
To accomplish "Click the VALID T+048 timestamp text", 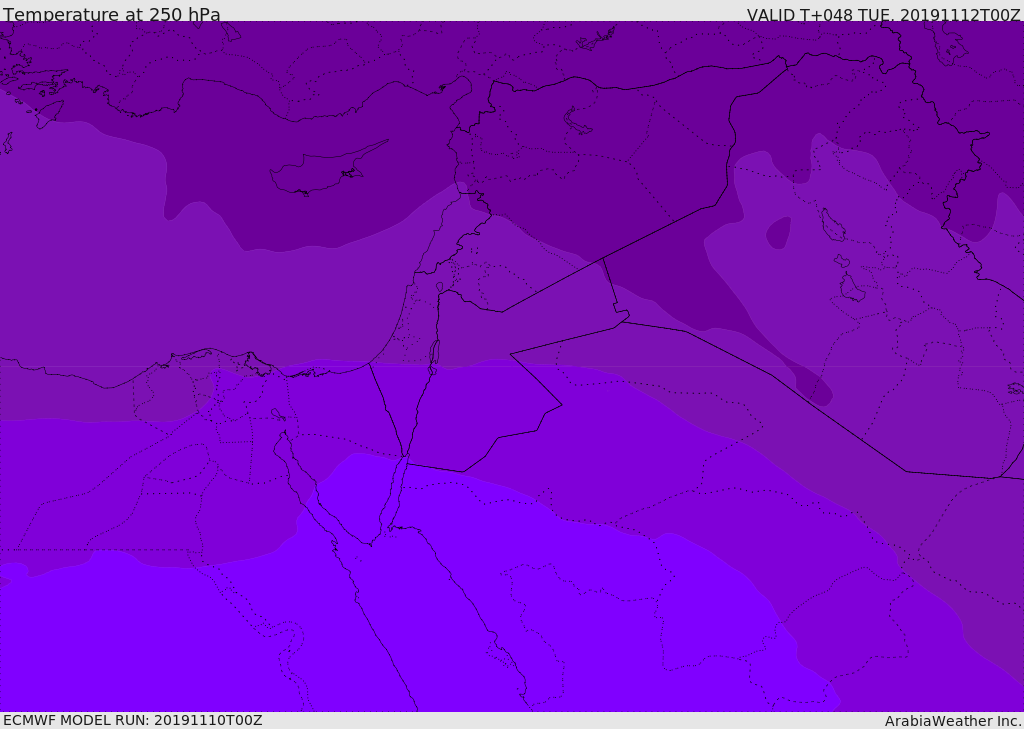I will [x=883, y=15].
